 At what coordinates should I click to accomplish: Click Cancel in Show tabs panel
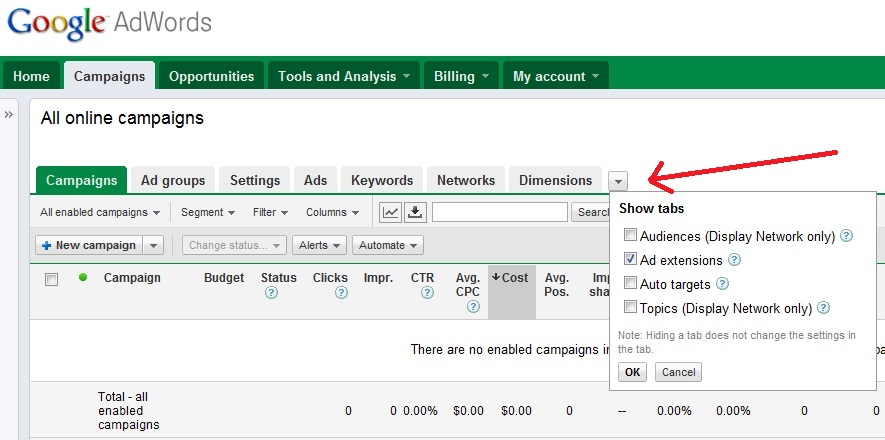tap(678, 372)
